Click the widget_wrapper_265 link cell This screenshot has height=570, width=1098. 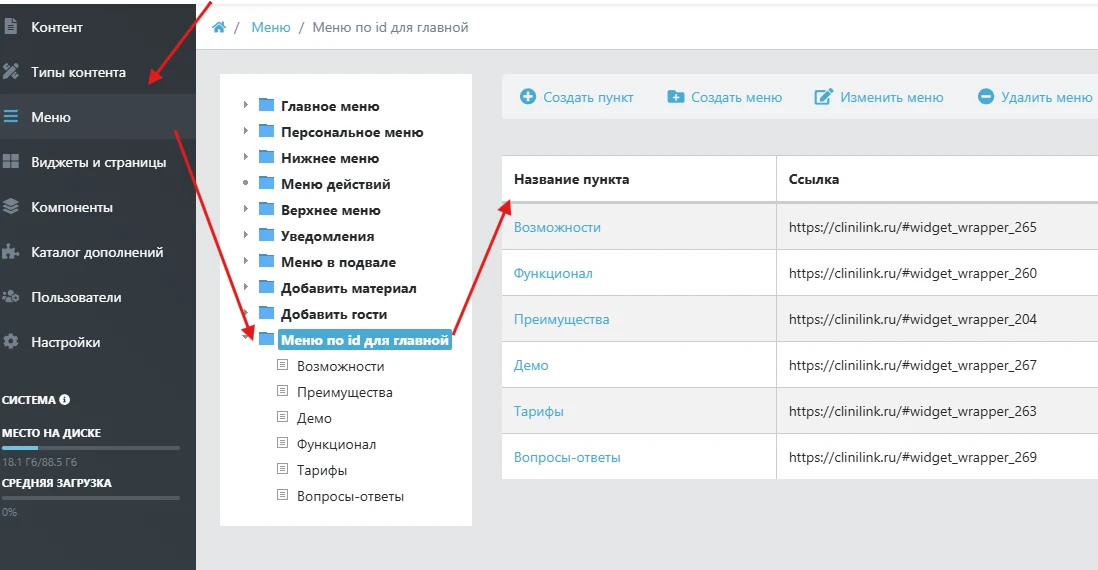[912, 227]
